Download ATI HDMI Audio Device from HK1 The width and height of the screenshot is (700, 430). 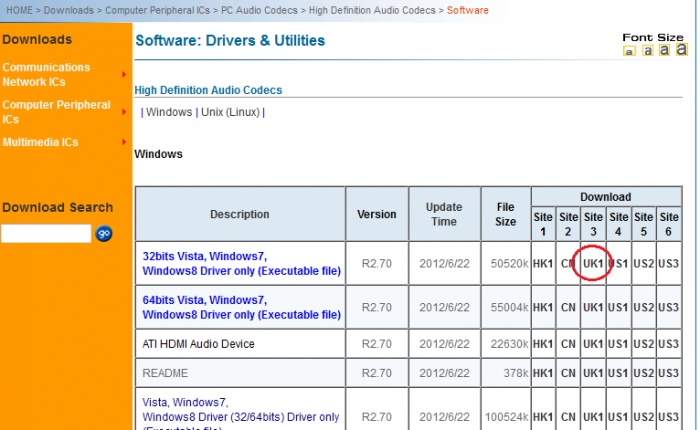click(x=542, y=344)
